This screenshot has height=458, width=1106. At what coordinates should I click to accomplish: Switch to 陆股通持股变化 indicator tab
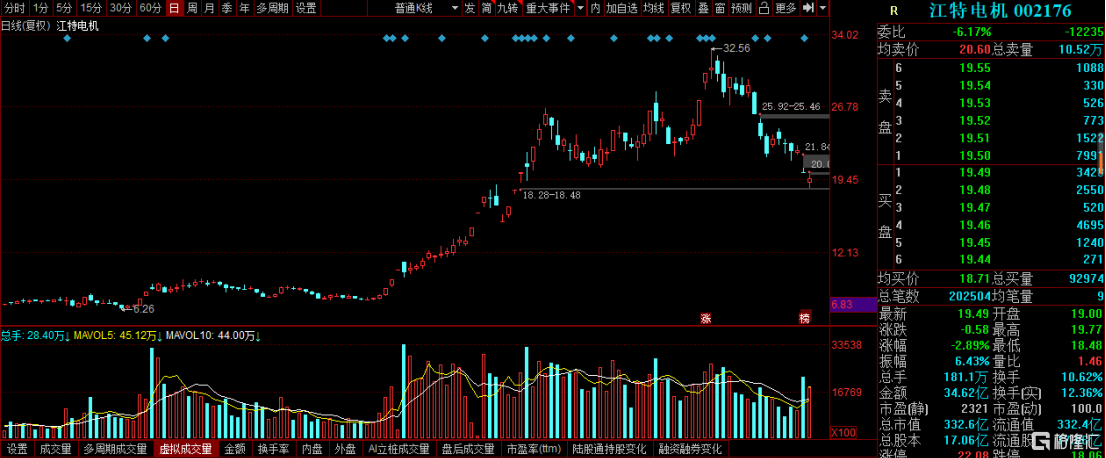(x=609, y=448)
